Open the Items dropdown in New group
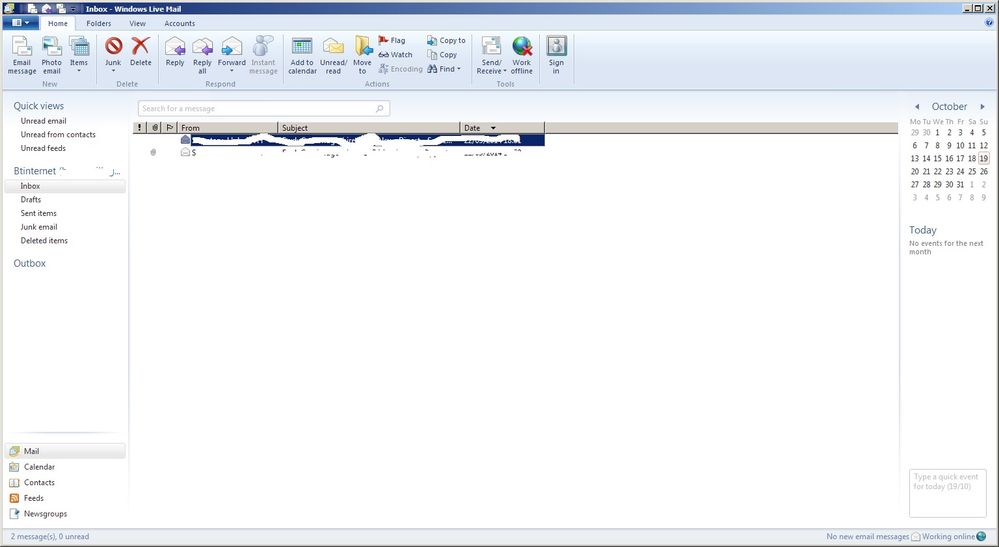 pyautogui.click(x=79, y=56)
